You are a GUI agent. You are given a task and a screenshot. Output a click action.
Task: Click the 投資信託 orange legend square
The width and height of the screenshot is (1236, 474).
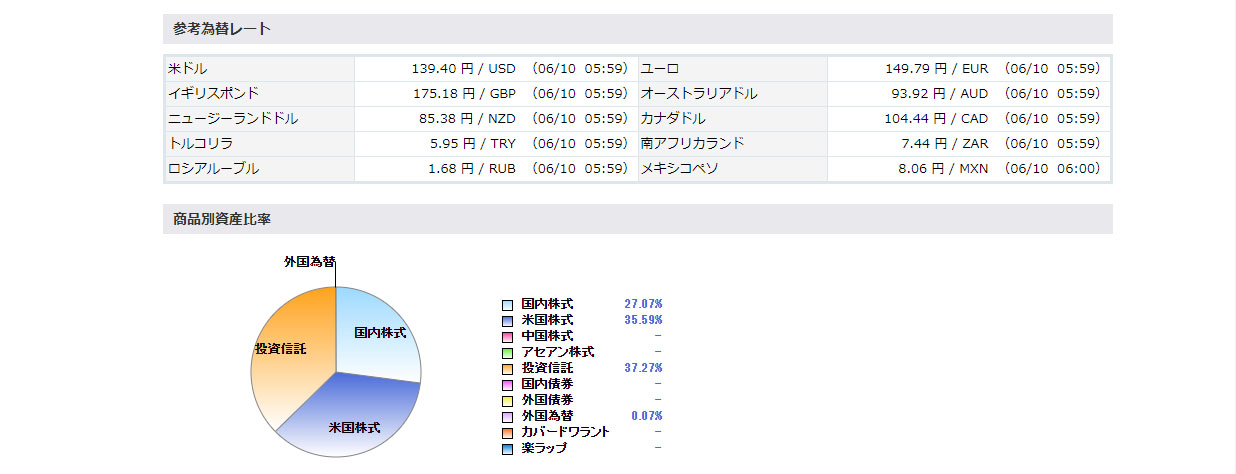[x=508, y=368]
